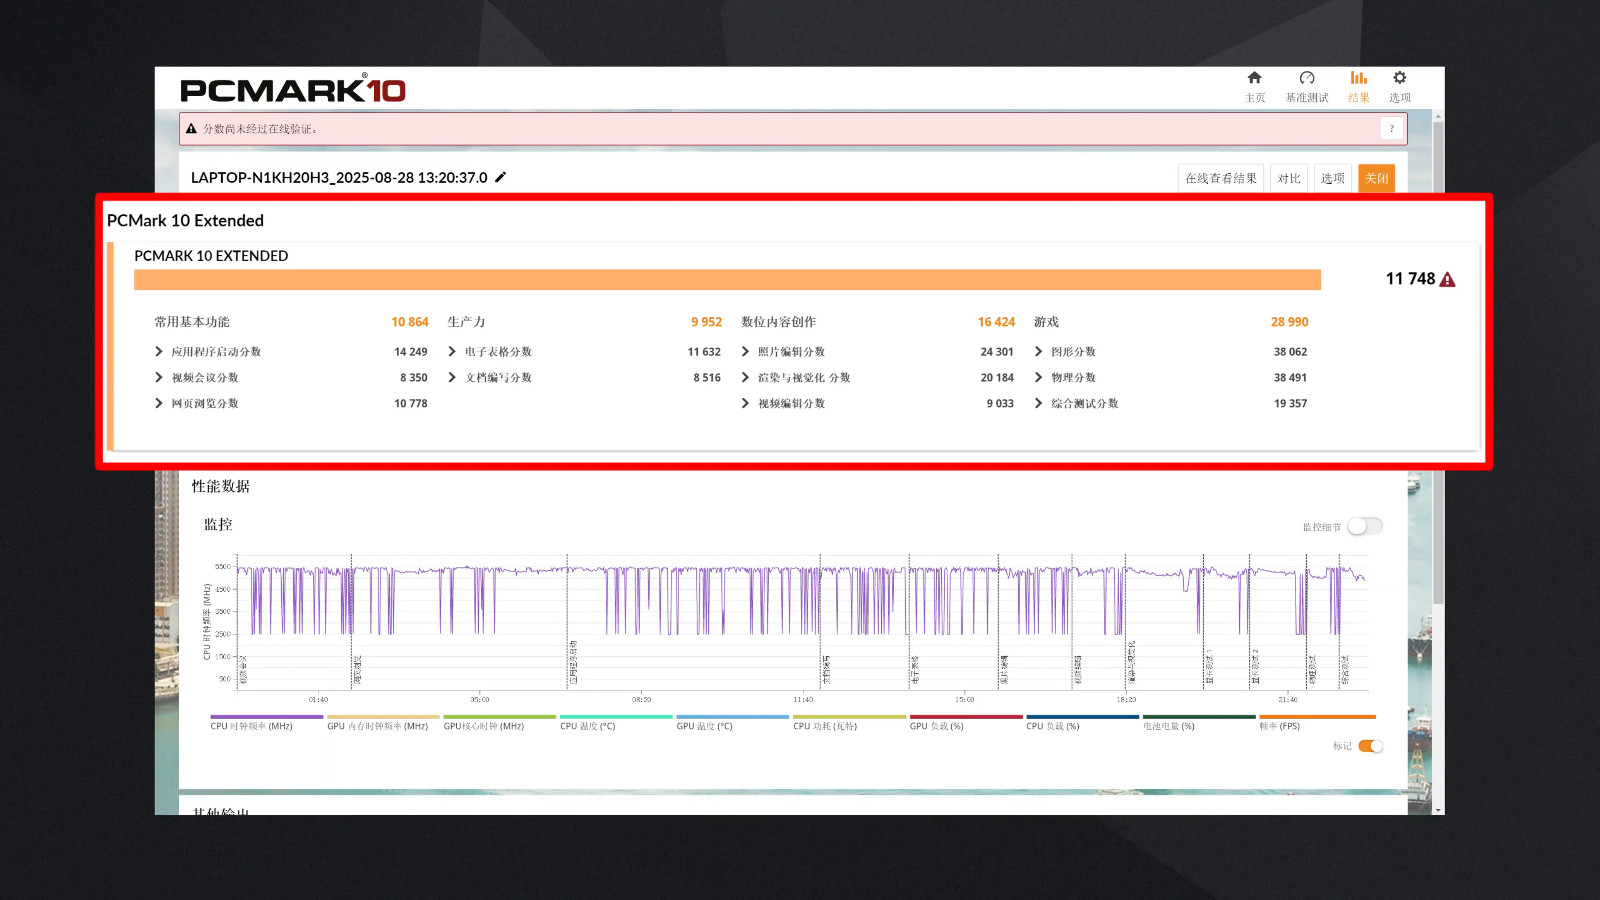Screen dimensions: 1600x900
Task: Toggle the 帧率 (FPS) legend series
Action: click(1317, 723)
